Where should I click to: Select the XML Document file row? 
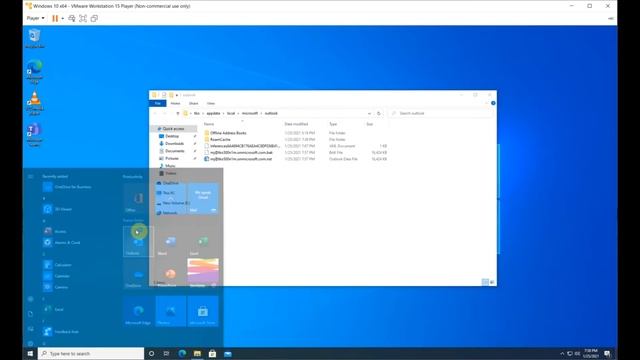(x=295, y=146)
